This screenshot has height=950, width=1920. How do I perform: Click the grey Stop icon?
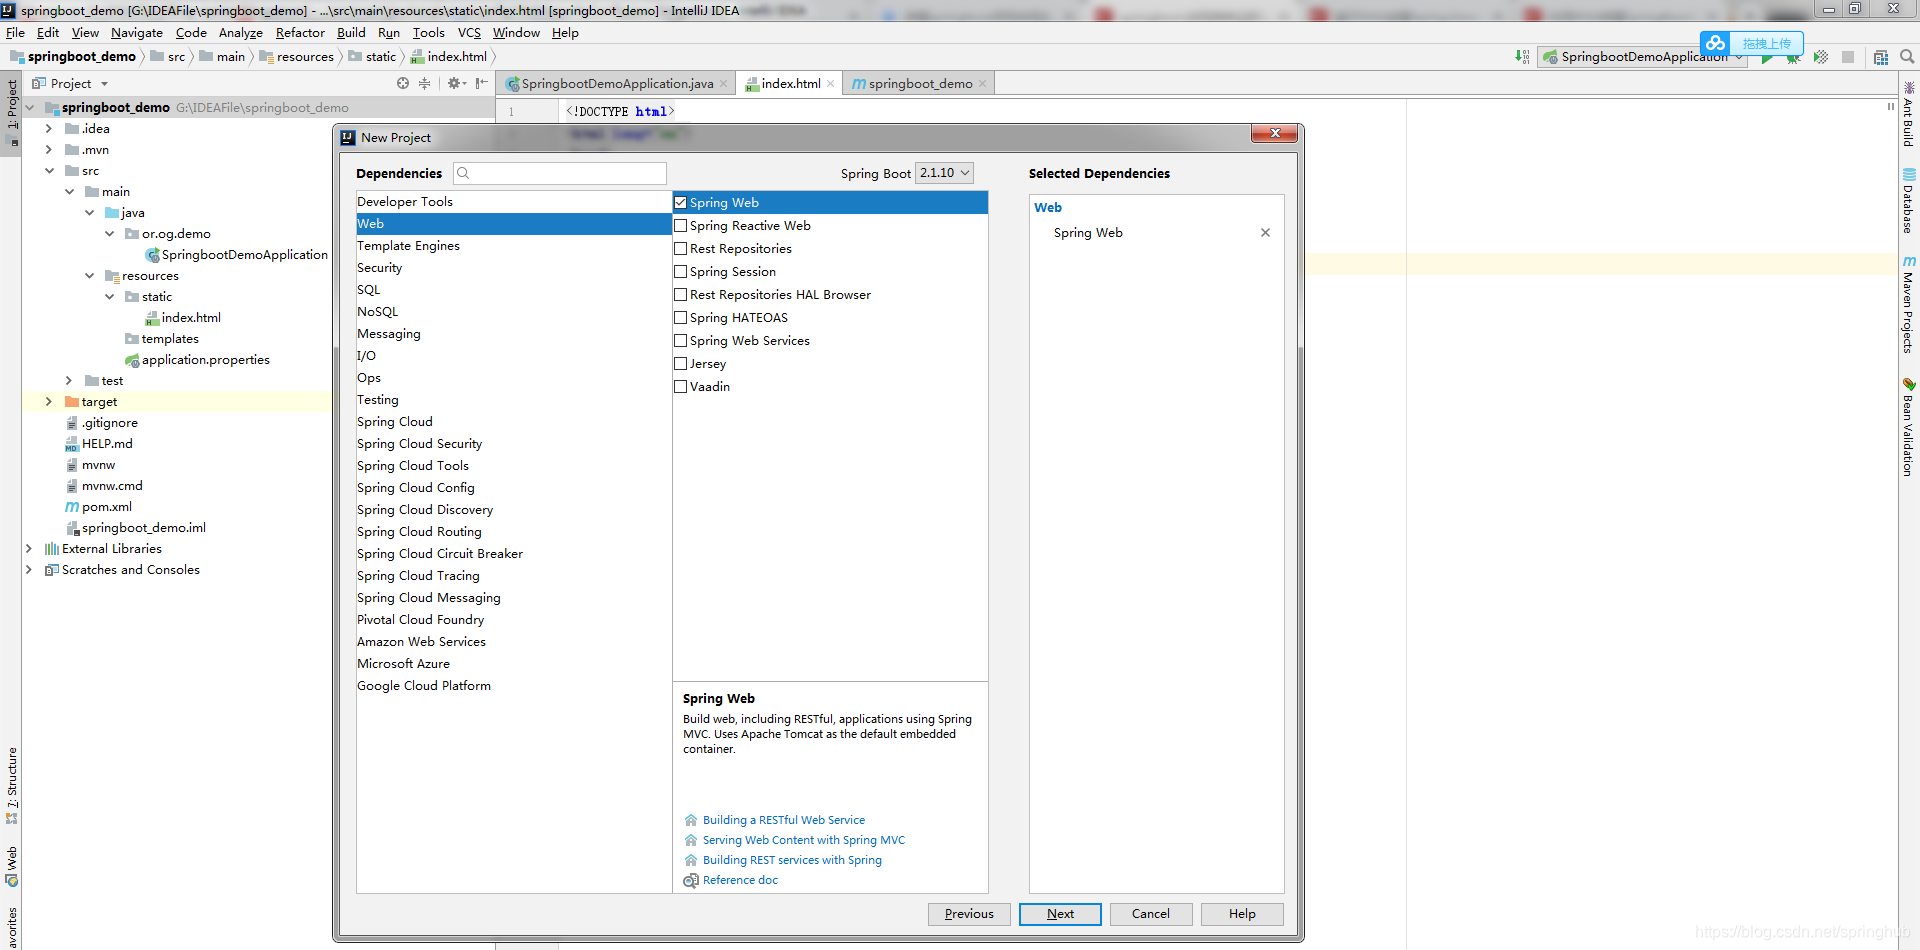pos(1848,57)
